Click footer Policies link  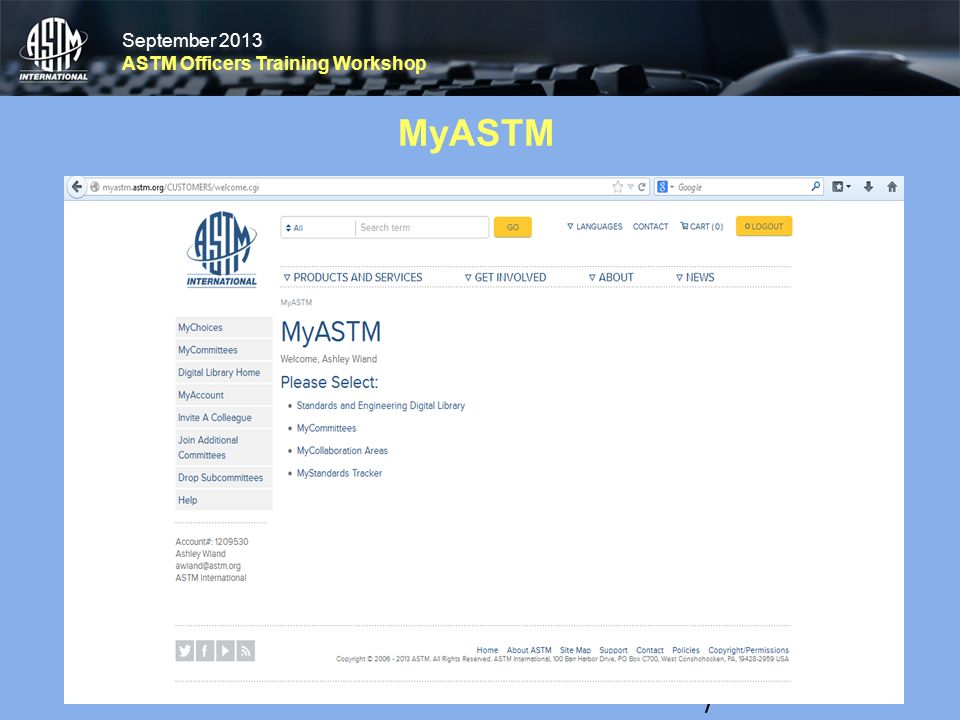[x=686, y=650]
